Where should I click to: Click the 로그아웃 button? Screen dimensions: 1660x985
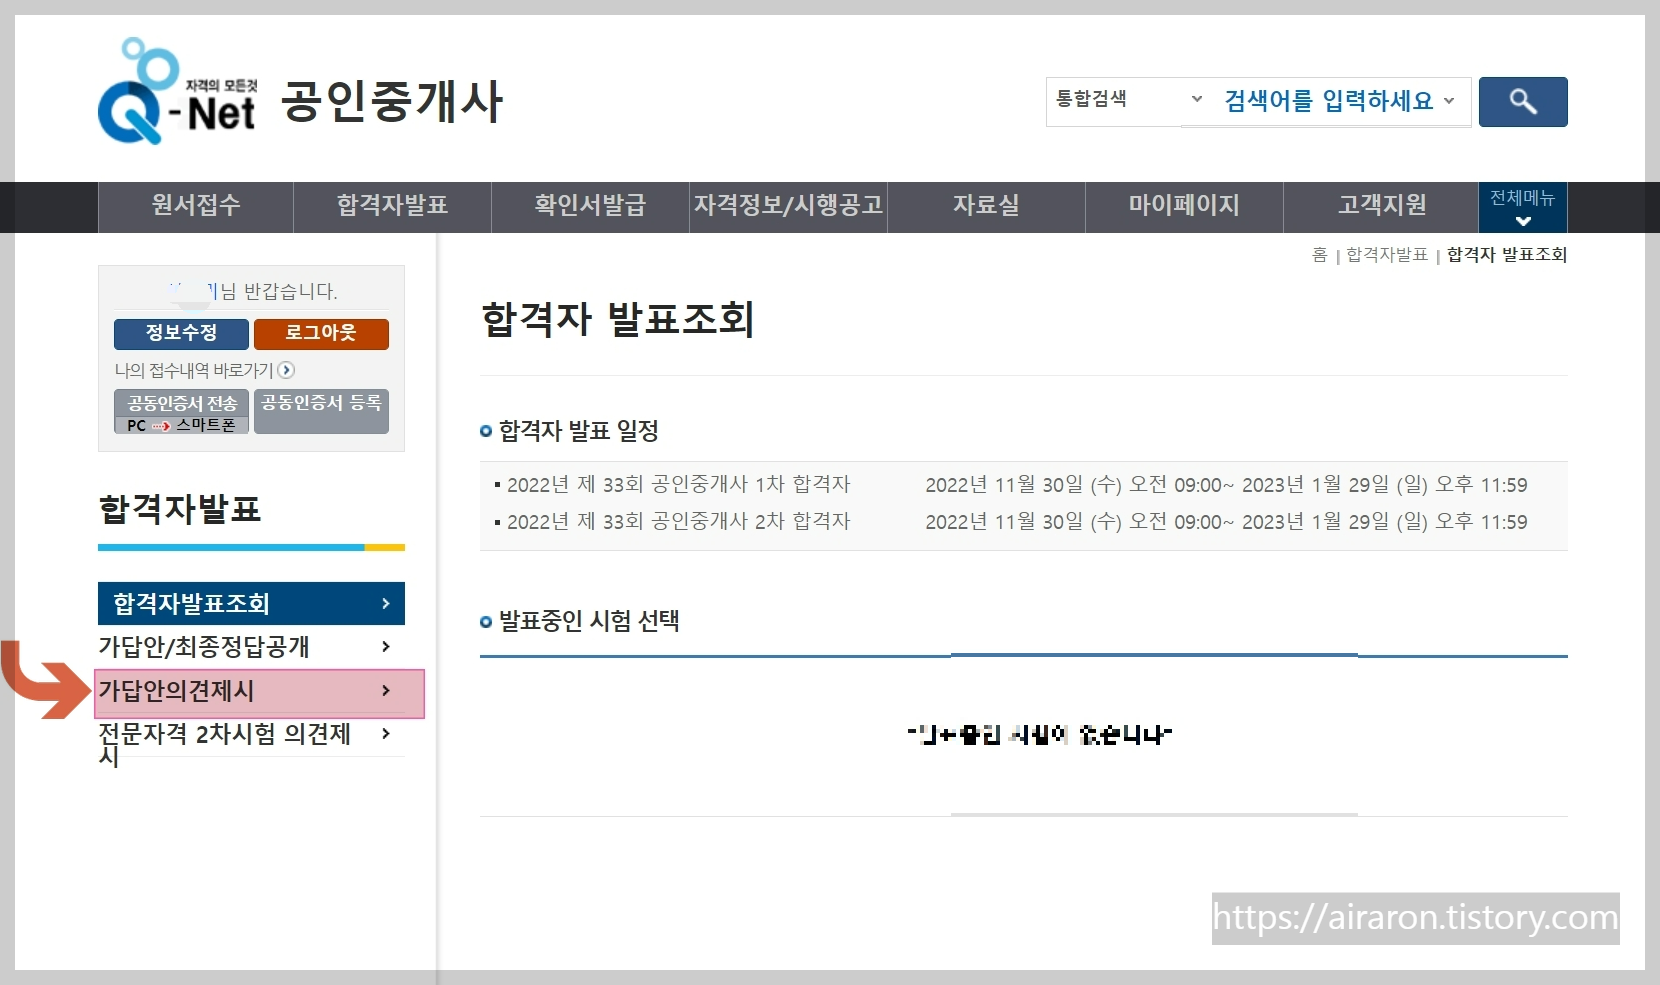(321, 334)
